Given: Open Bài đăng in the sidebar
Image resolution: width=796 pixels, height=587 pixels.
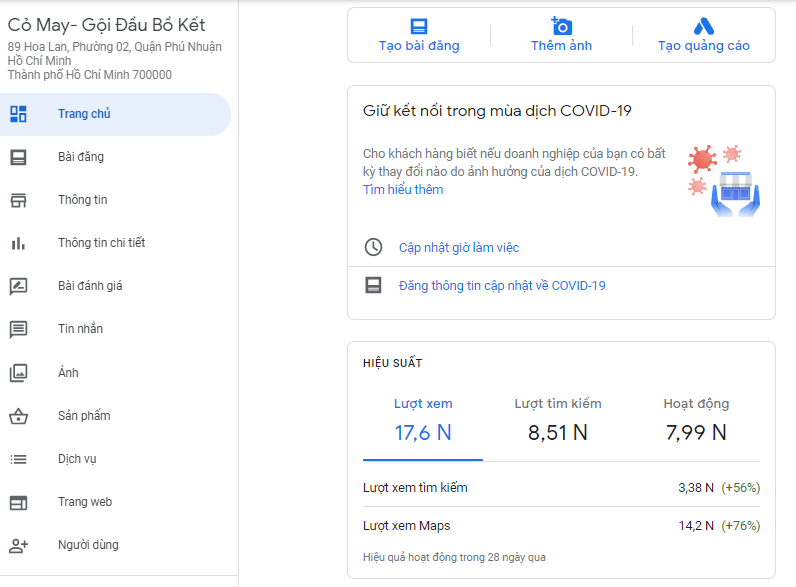Looking at the screenshot, I should tap(115, 157).
